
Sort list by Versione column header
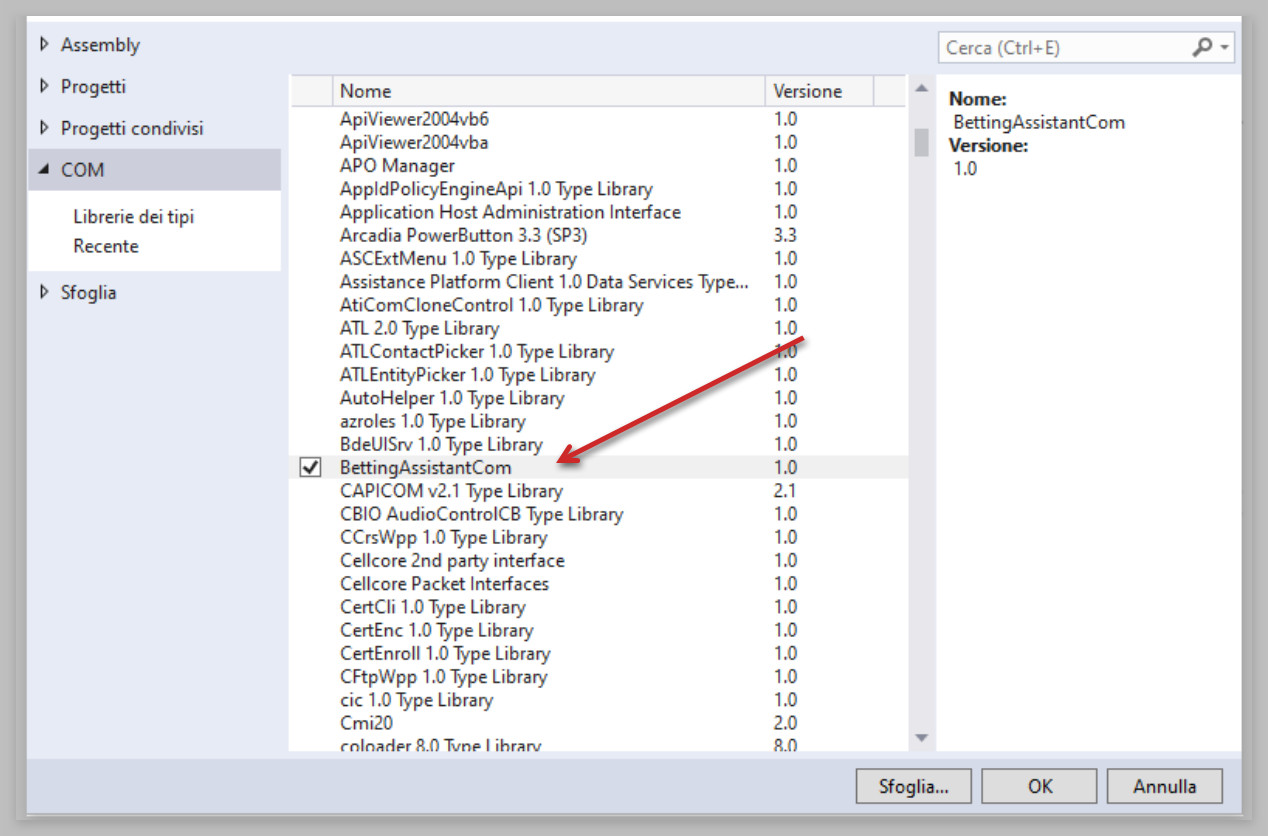(818, 91)
